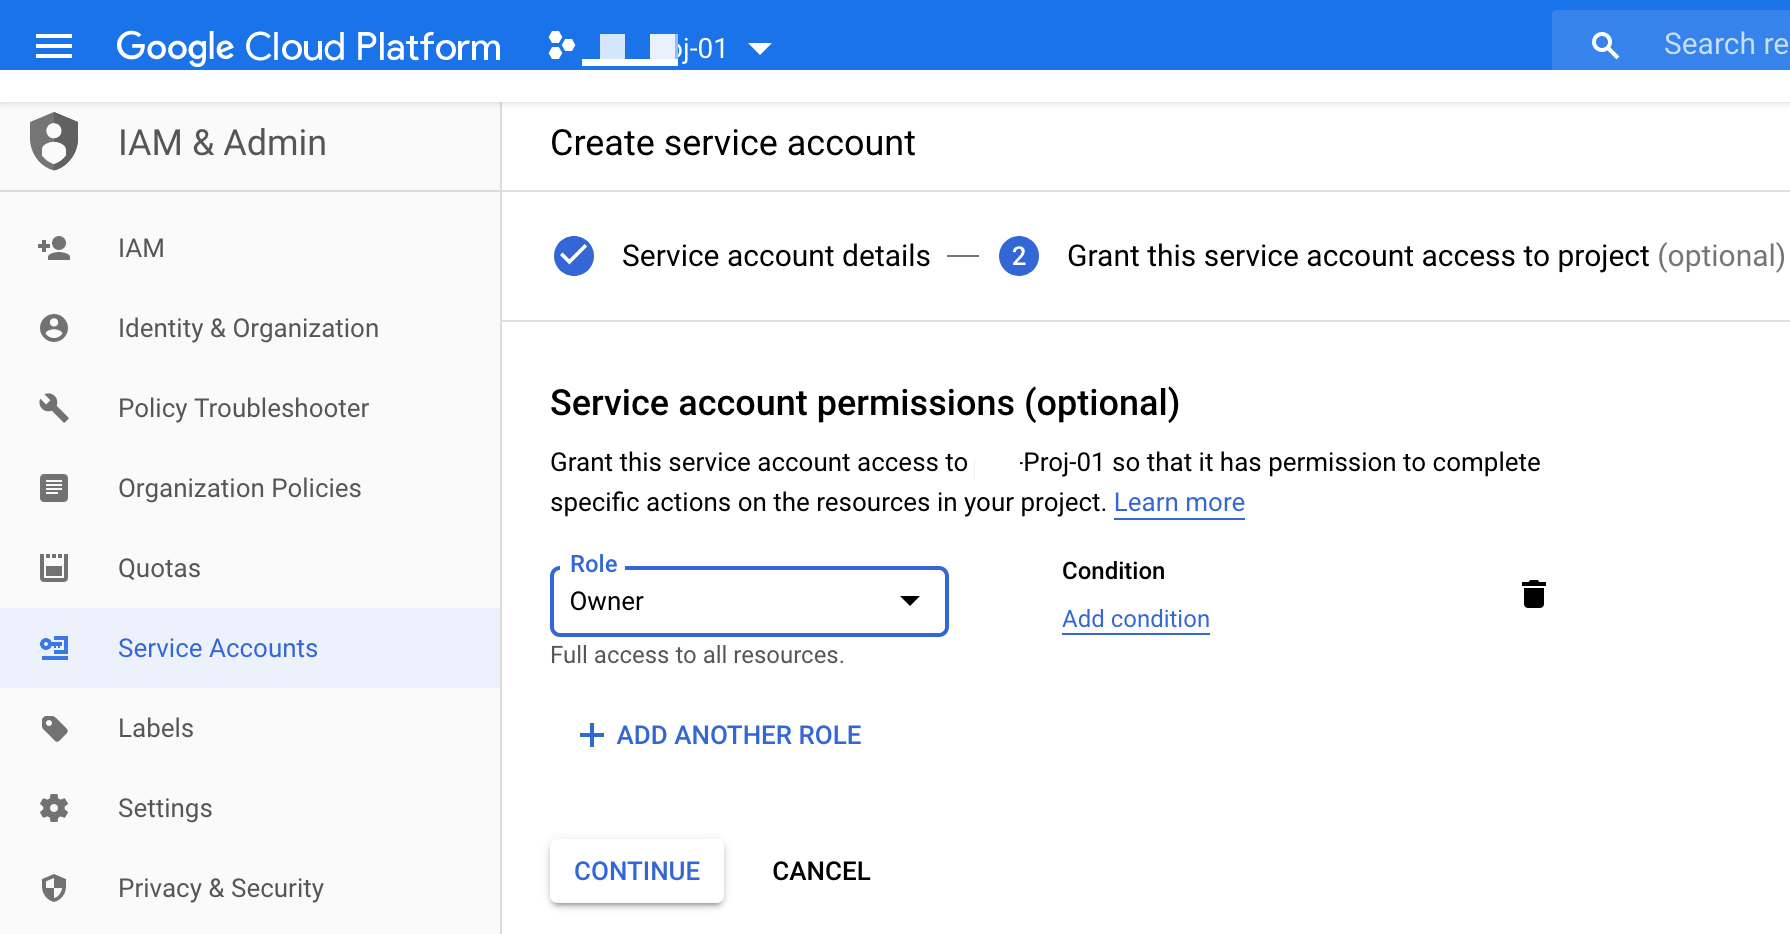The height and width of the screenshot is (934, 1790).
Task: Open the Labels tag icon
Action: tap(53, 728)
